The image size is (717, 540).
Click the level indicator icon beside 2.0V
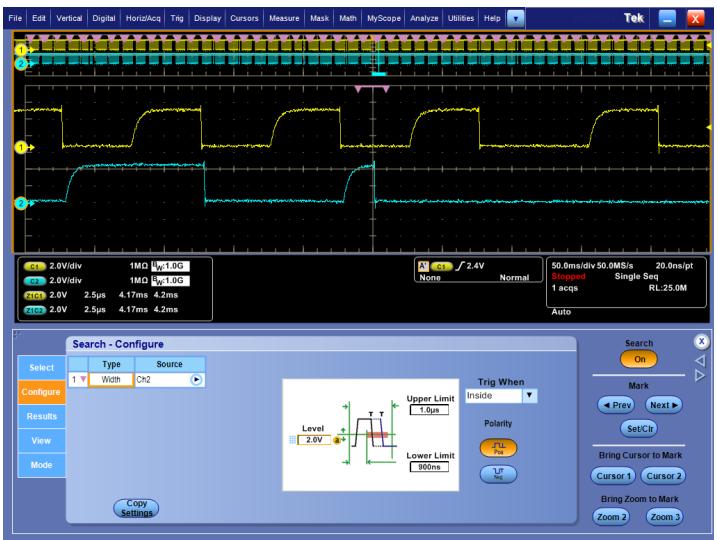[x=337, y=440]
